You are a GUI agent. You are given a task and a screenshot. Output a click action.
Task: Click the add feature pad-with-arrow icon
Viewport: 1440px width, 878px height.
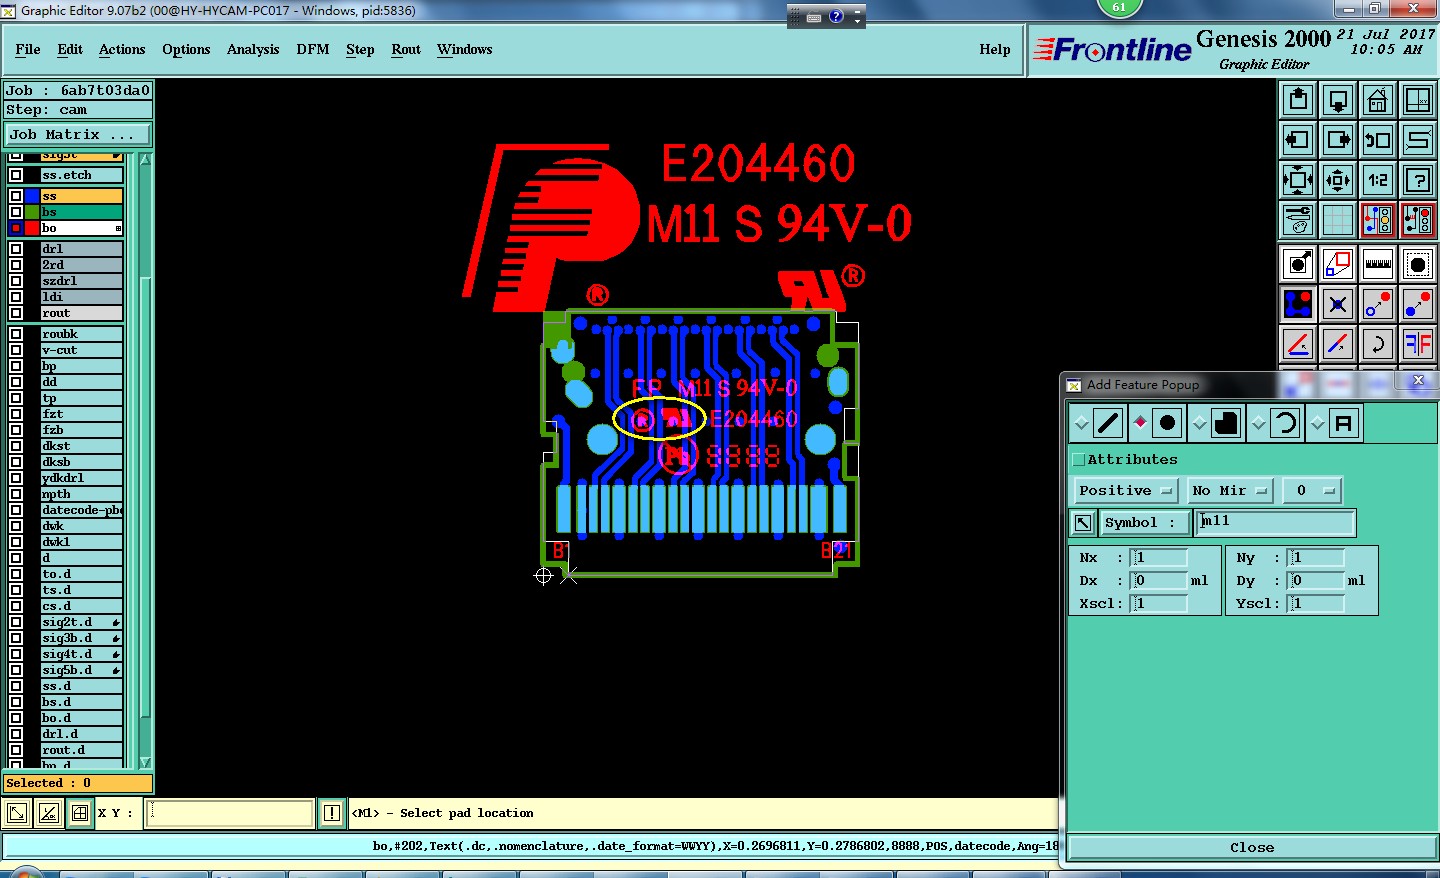click(1298, 264)
